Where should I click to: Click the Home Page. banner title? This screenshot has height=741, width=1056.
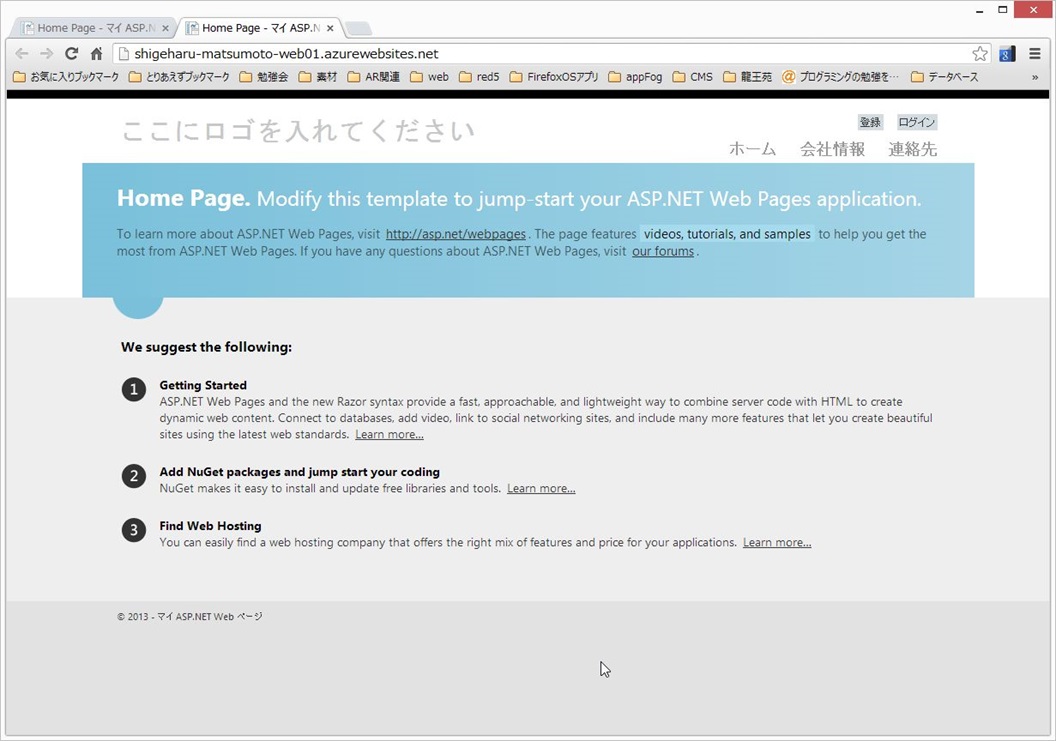[183, 198]
